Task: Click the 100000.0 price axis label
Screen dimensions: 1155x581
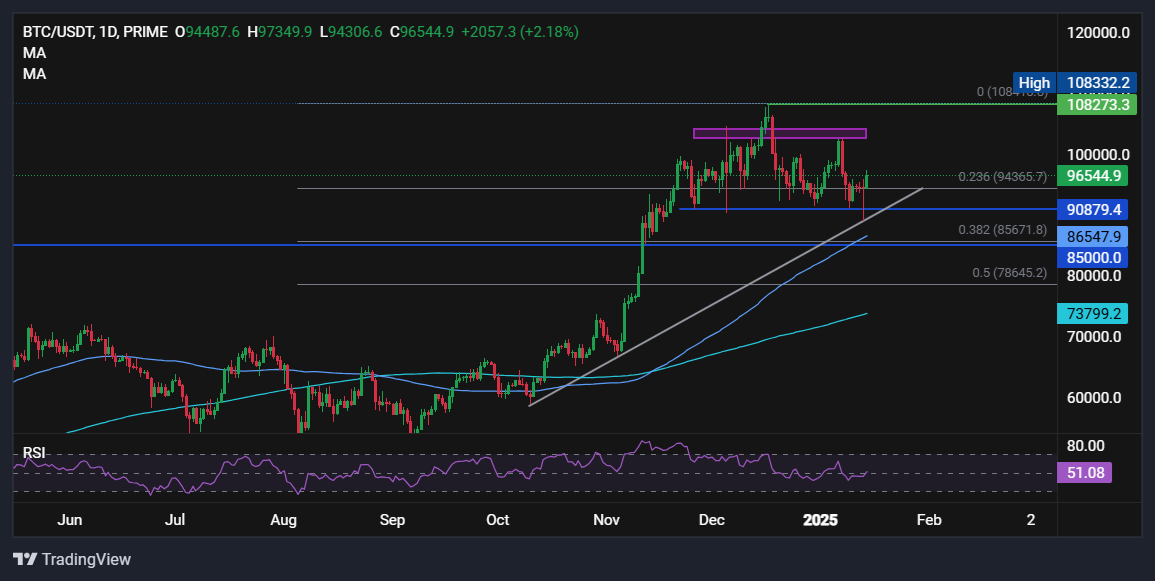Action: coord(1098,155)
